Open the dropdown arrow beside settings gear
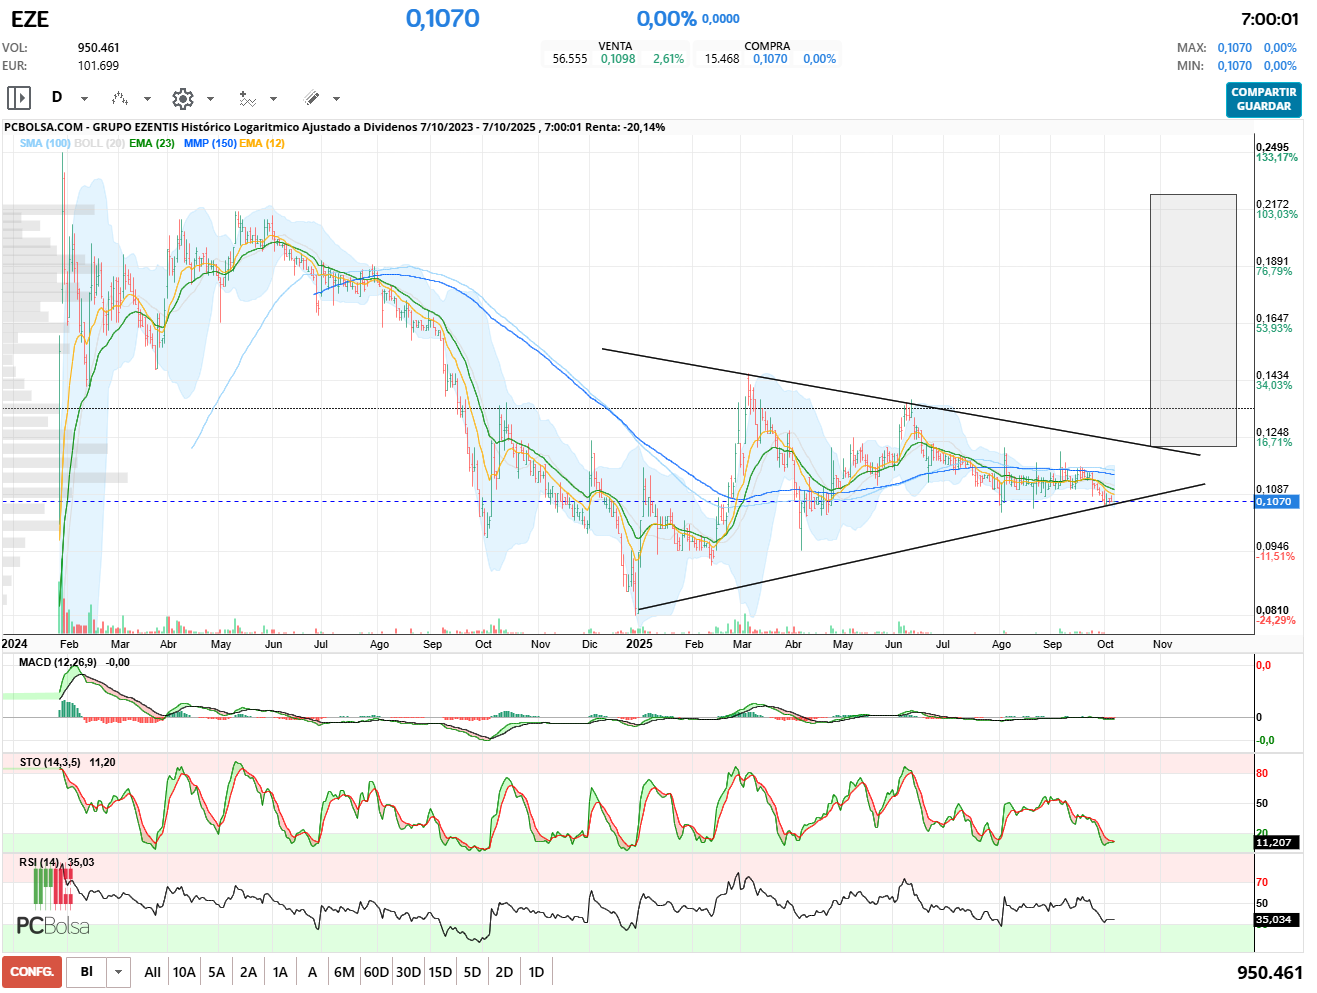This screenshot has height=993, width=1317. pos(210,99)
